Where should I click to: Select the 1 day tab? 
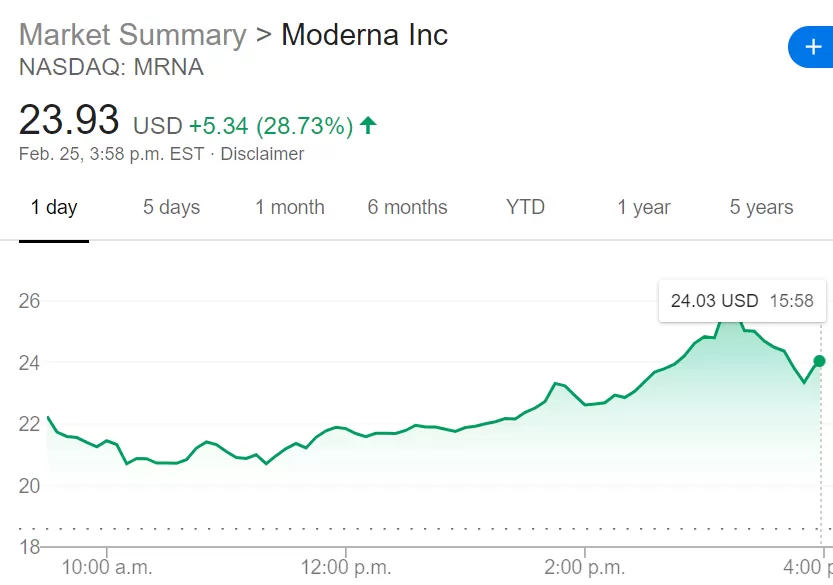click(x=54, y=207)
